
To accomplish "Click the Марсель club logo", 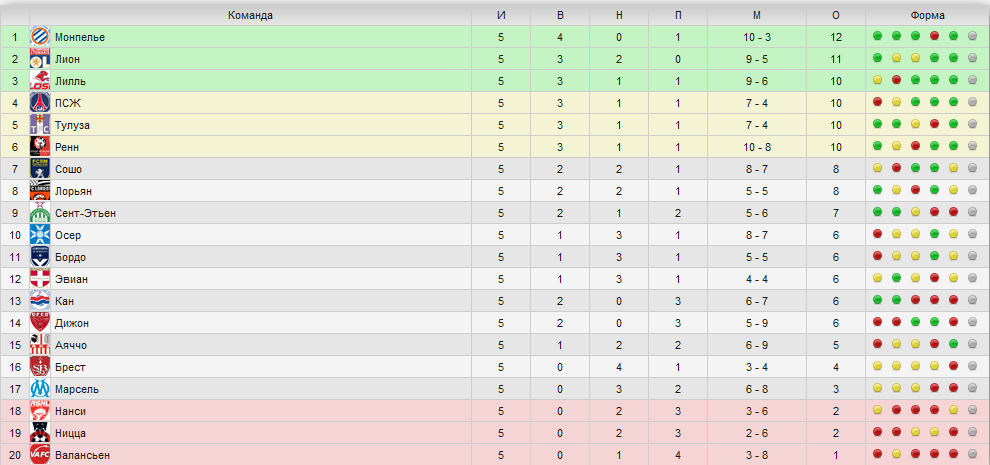I will coord(40,389).
